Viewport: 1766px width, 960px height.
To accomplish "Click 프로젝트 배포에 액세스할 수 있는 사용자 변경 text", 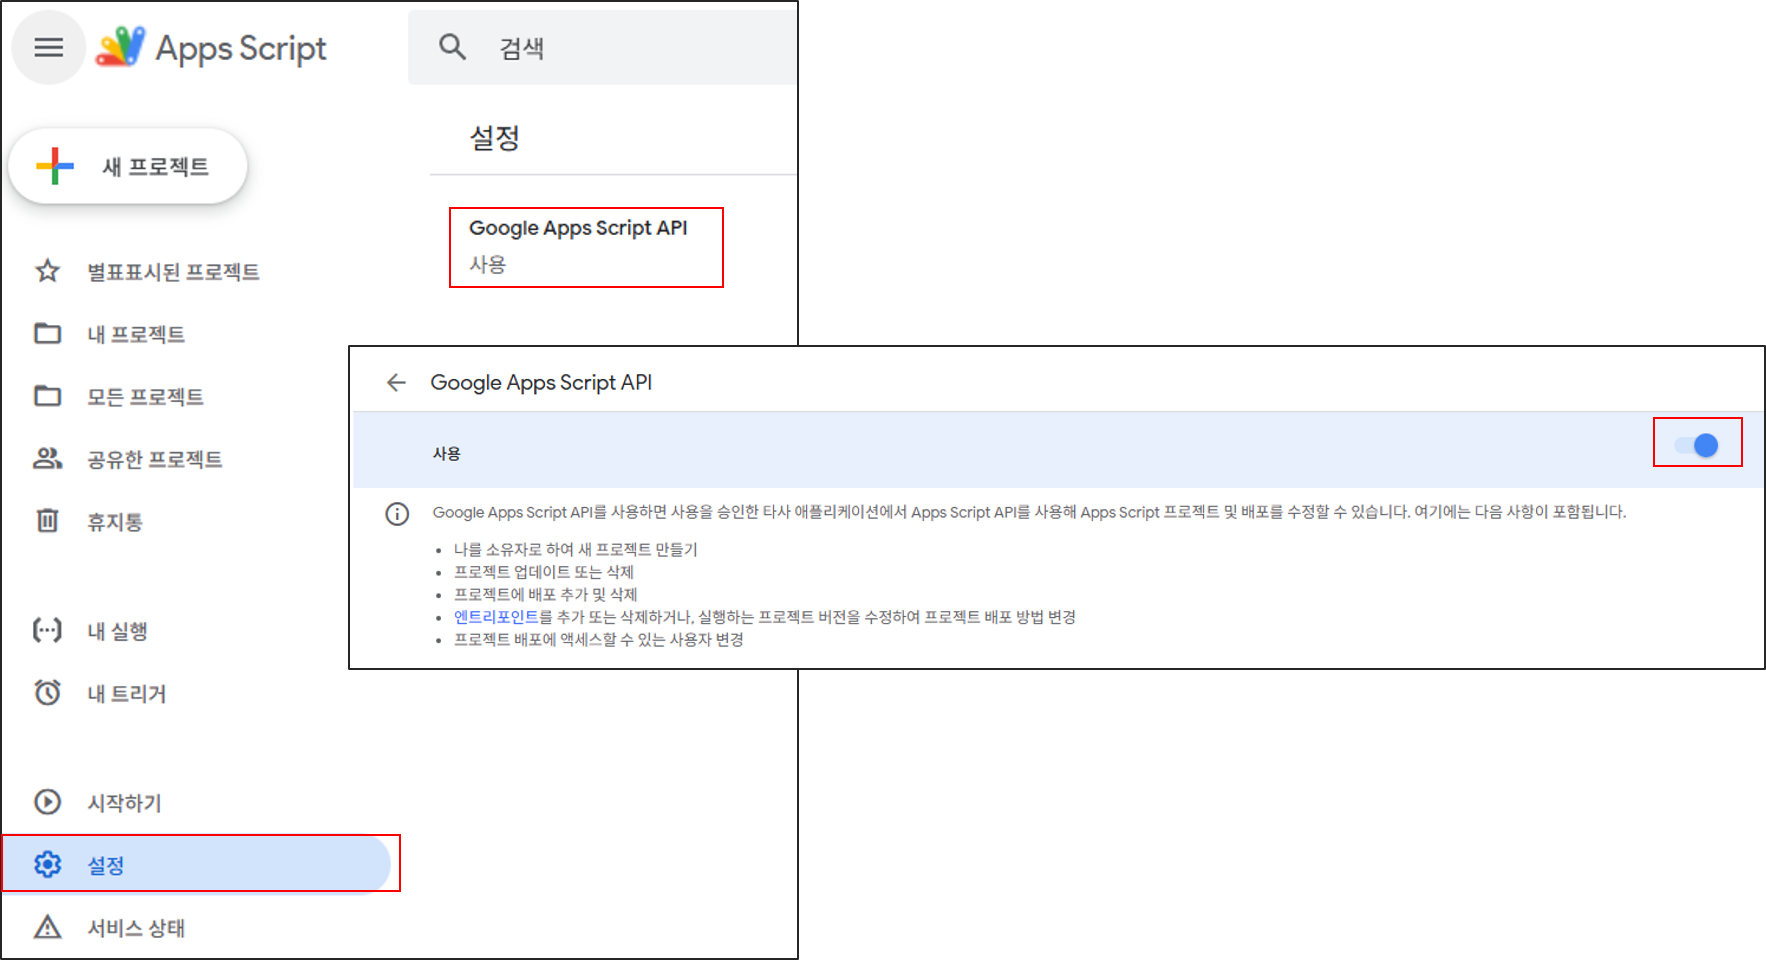I will pyautogui.click(x=599, y=639).
